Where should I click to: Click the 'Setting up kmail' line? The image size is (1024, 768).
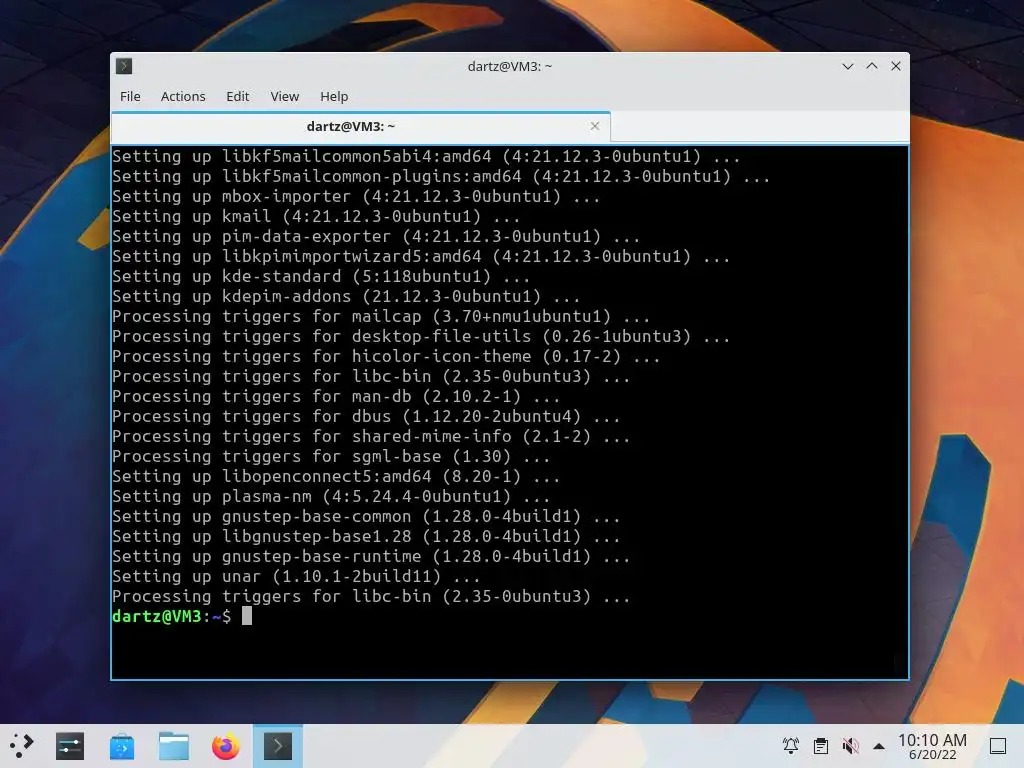click(x=316, y=216)
